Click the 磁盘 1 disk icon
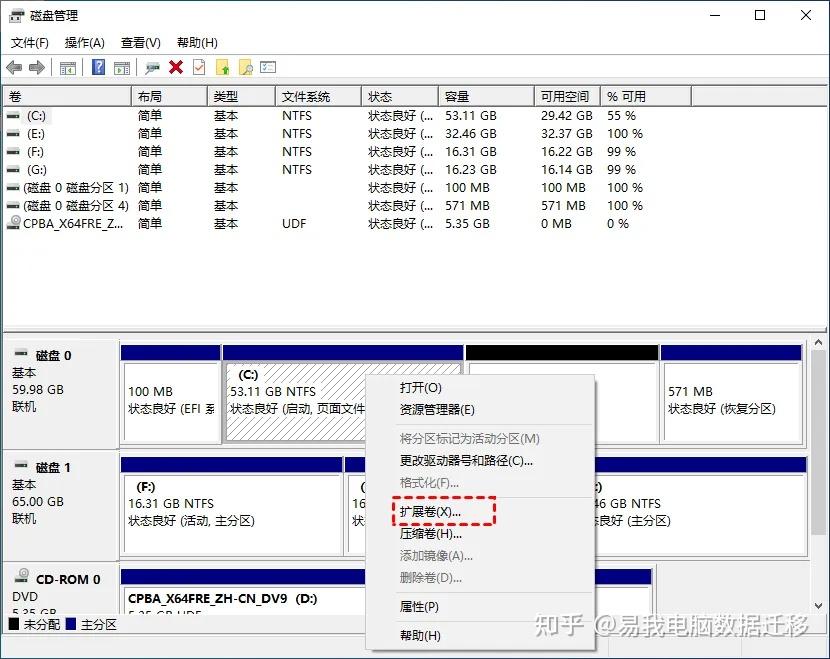The height and width of the screenshot is (659, 830). pos(21,465)
